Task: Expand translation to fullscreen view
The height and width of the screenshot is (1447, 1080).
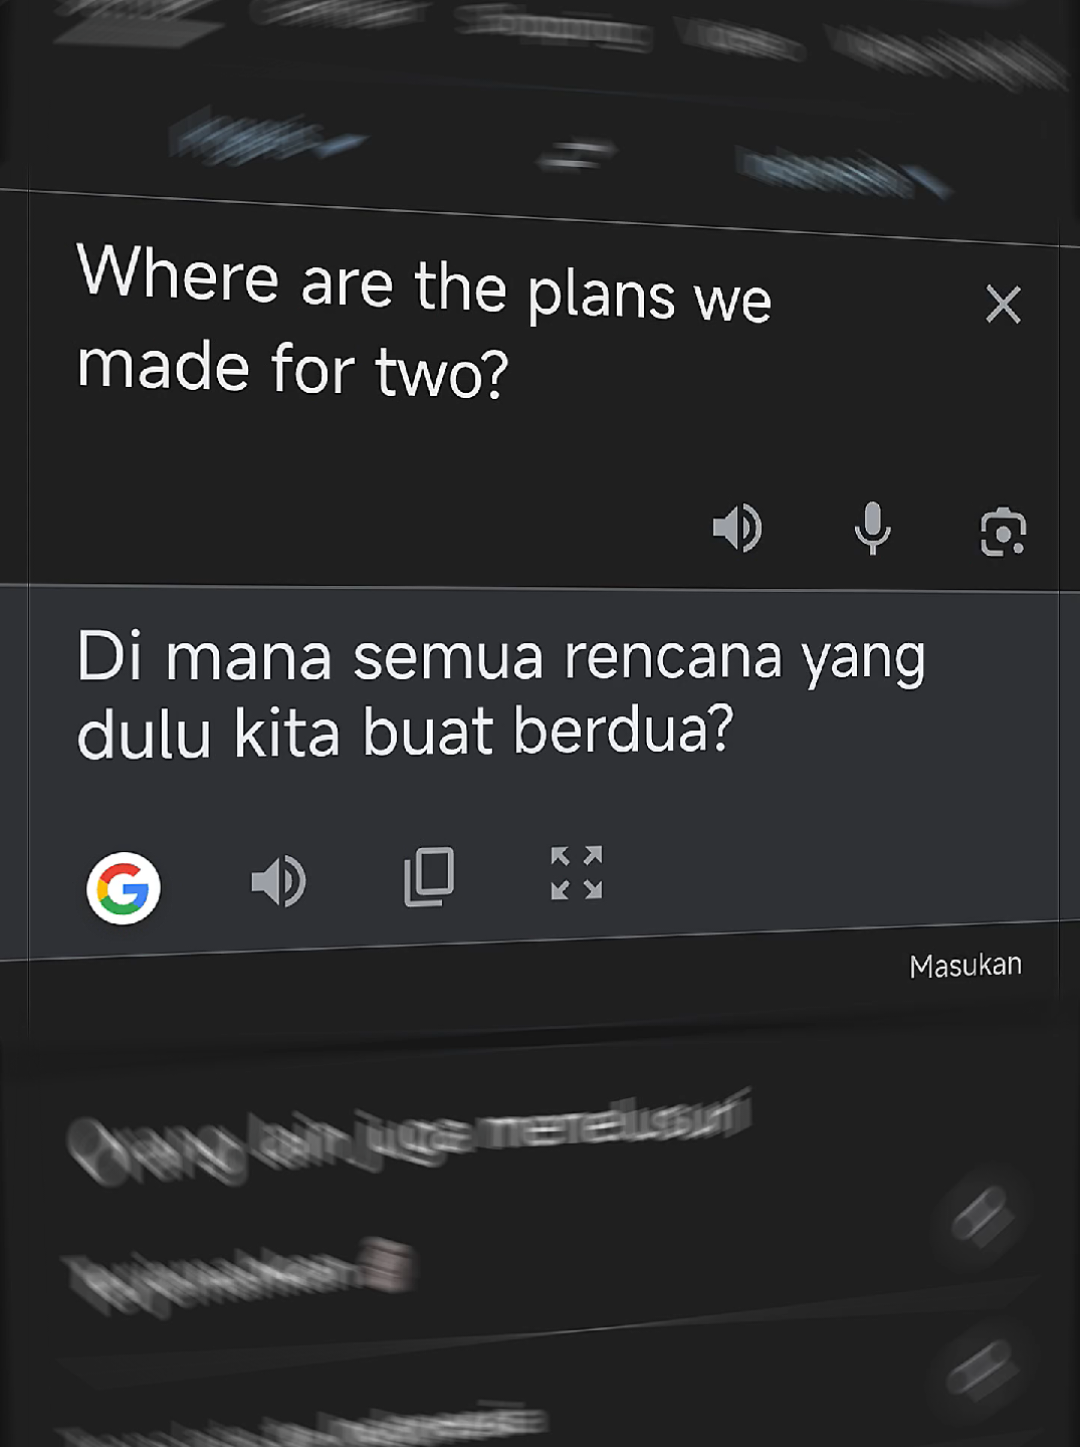Action: coord(577,873)
